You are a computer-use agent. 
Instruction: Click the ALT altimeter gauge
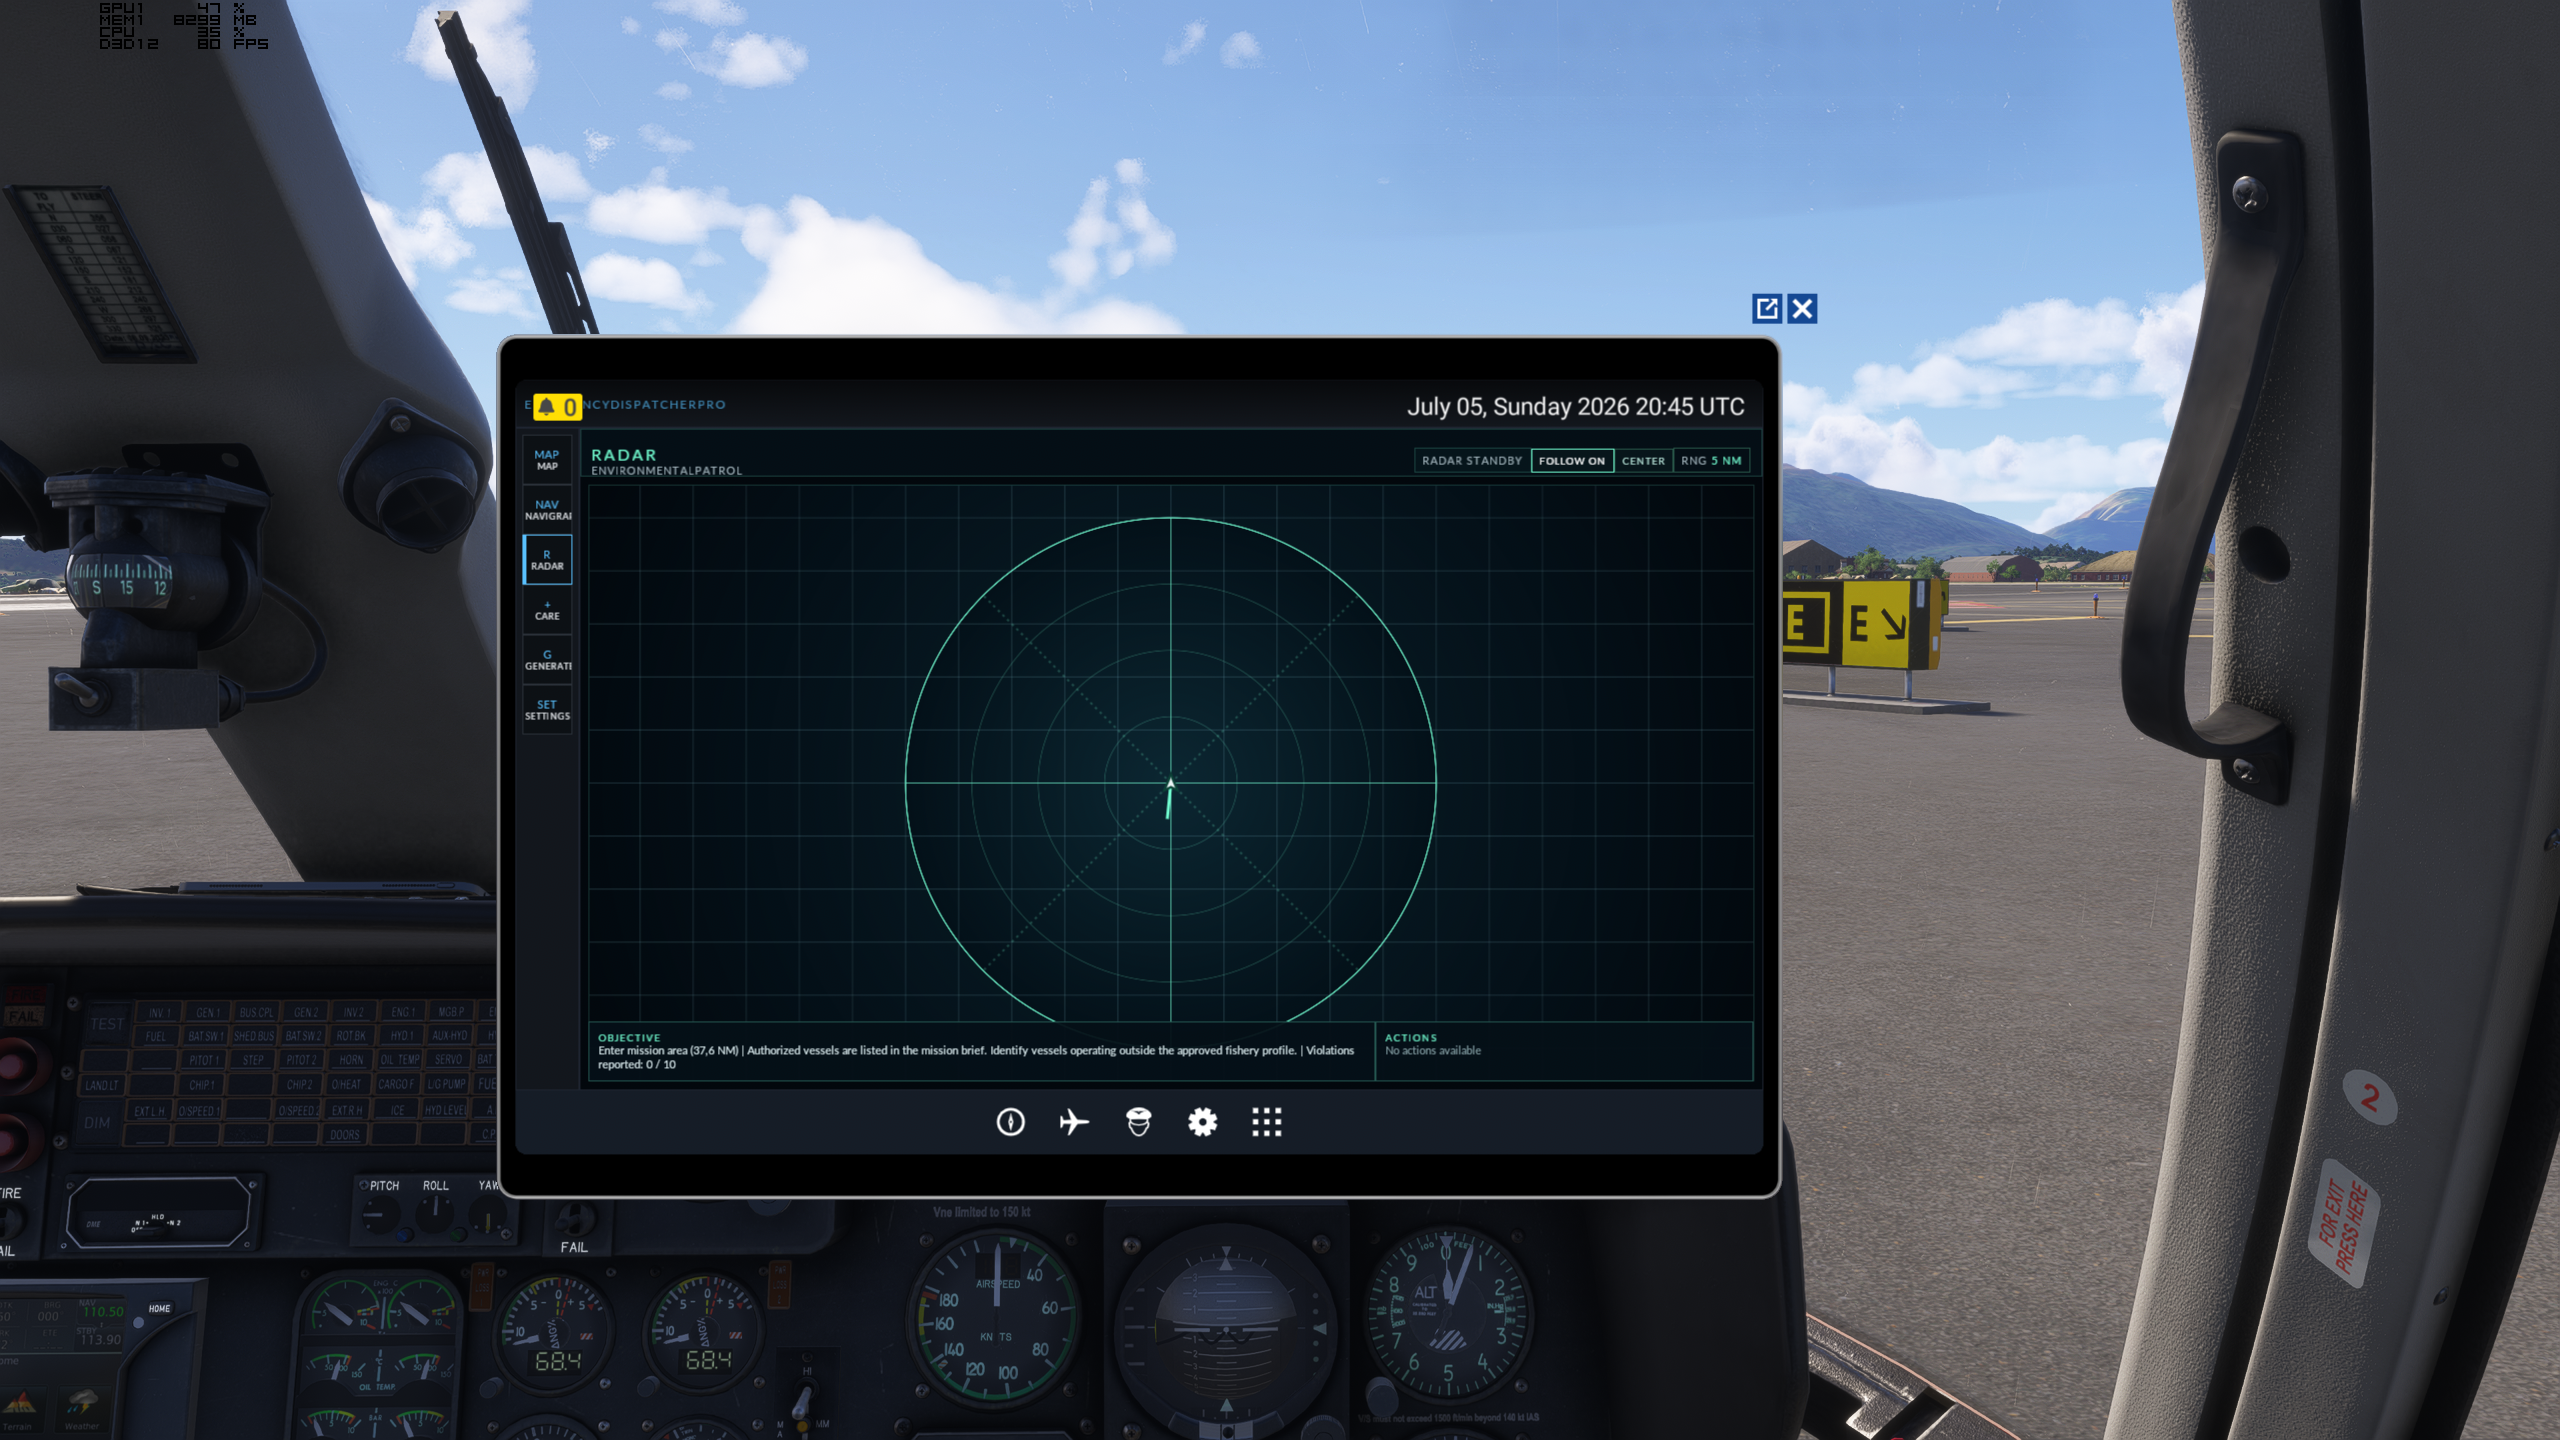pos(1447,1315)
